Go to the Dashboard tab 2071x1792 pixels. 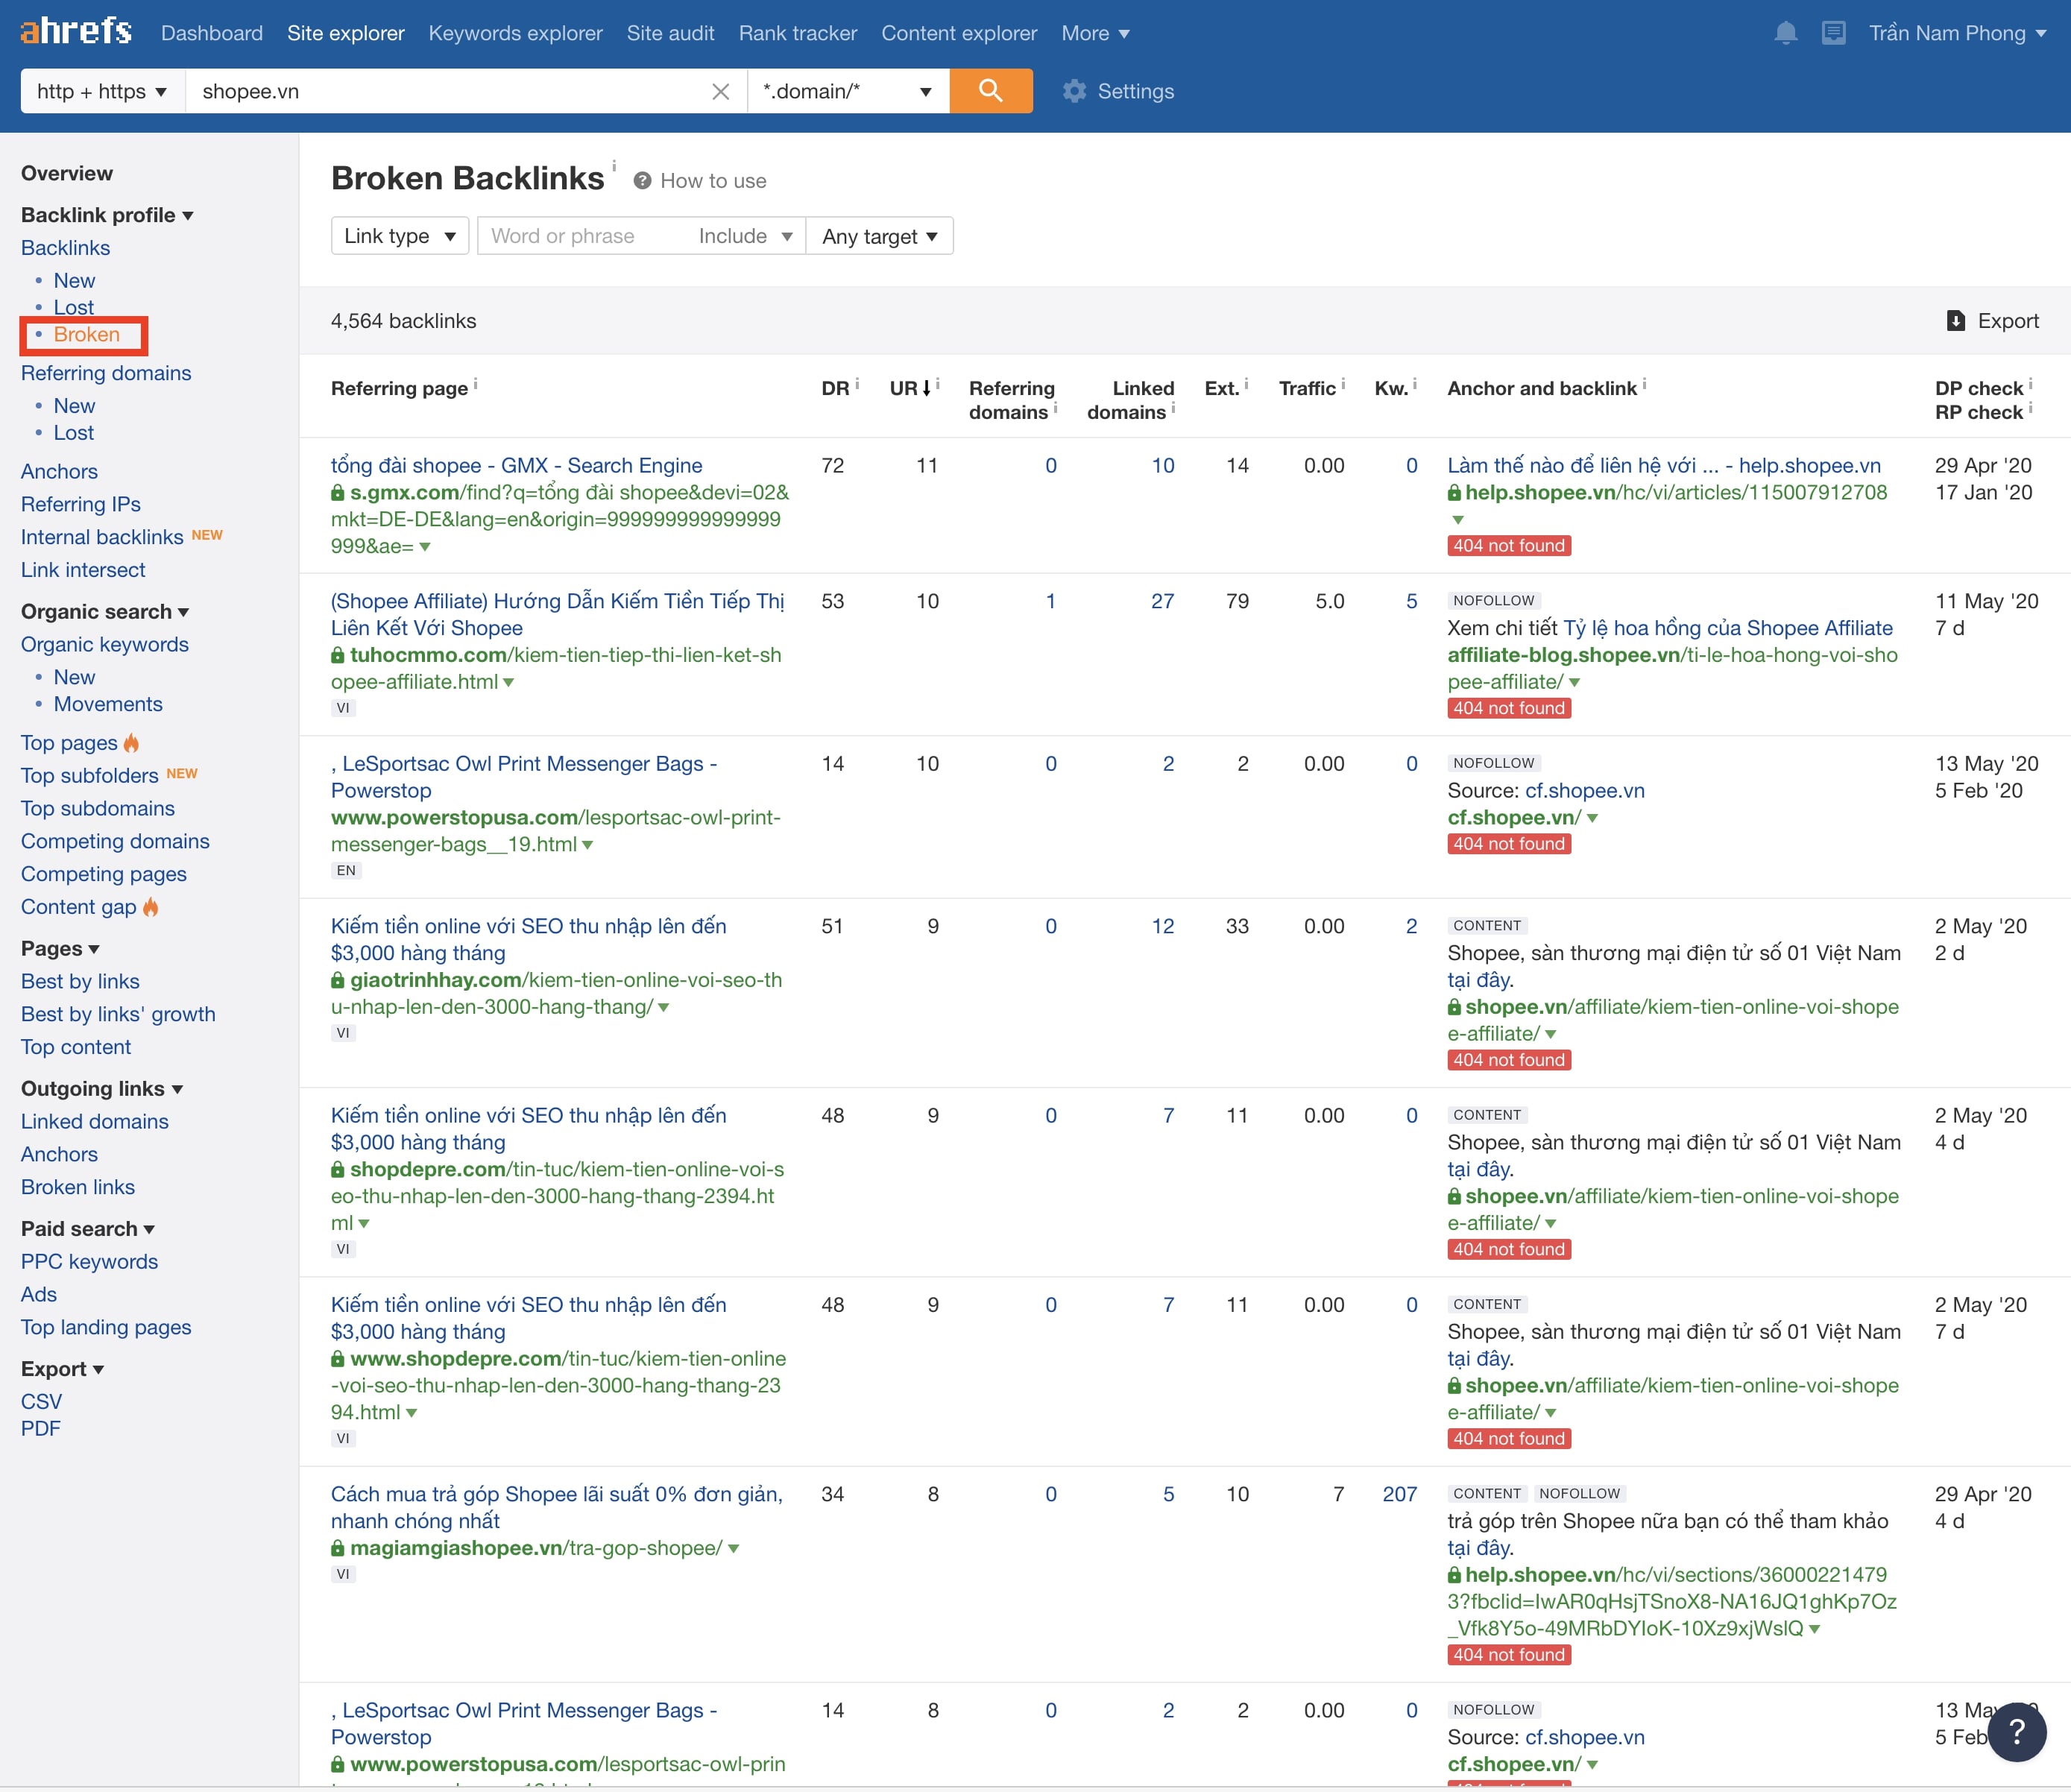(212, 33)
